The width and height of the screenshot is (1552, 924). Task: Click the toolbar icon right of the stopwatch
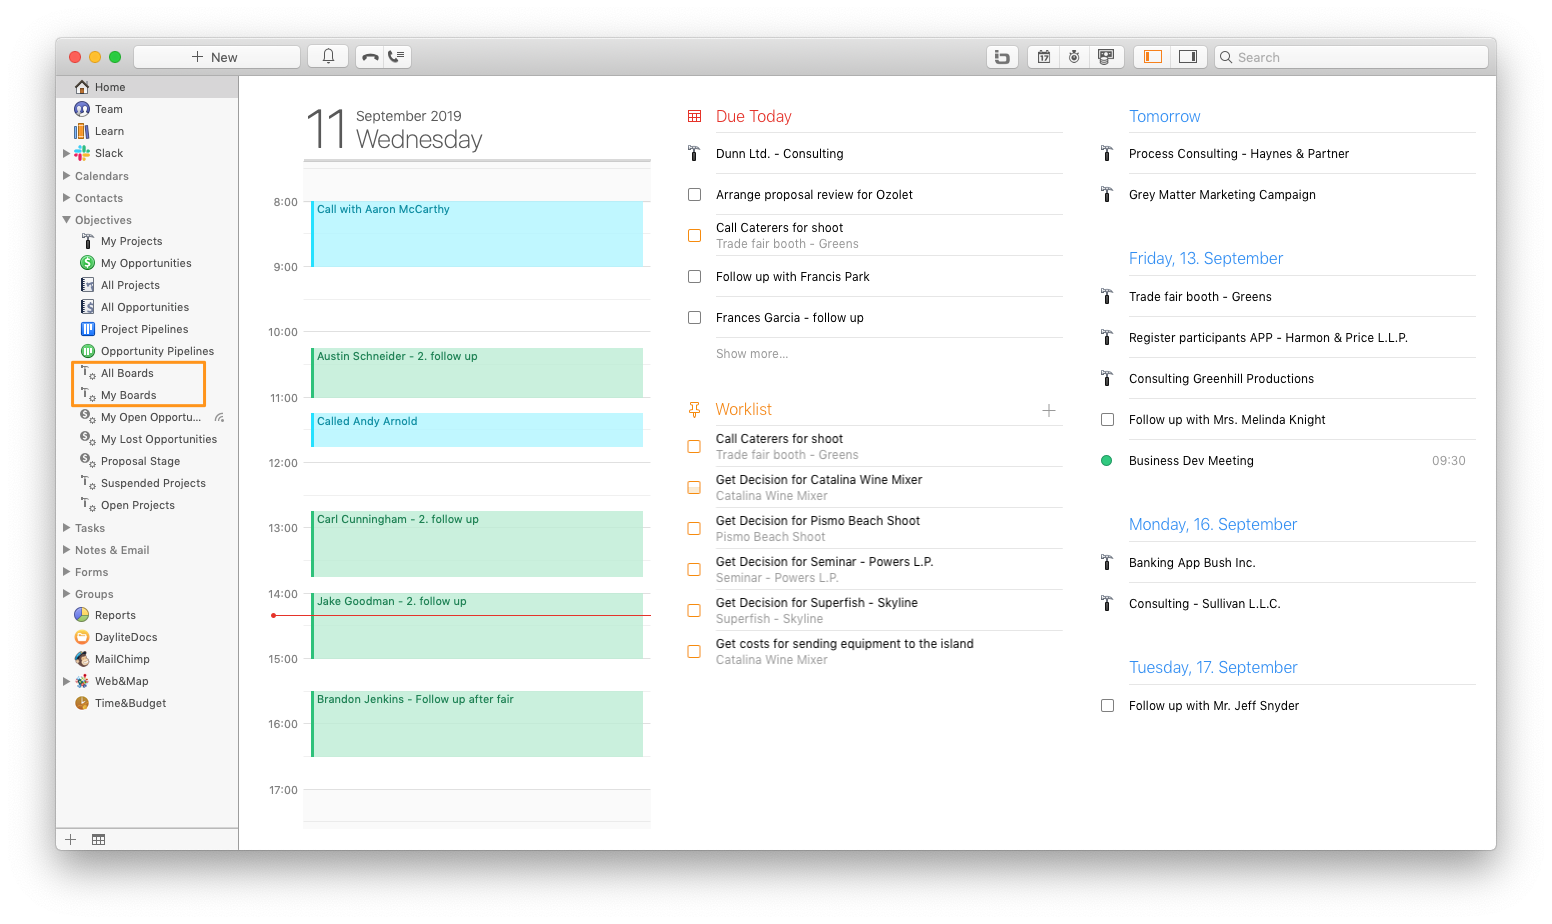(1106, 57)
